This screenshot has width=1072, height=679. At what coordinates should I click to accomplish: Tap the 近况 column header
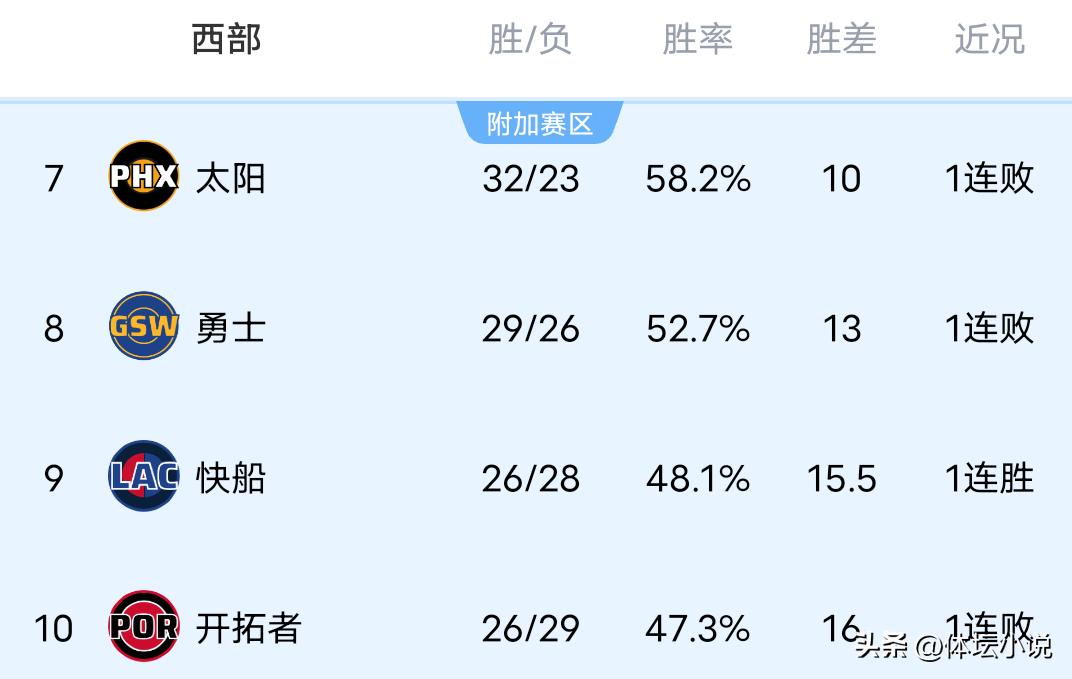tap(990, 40)
